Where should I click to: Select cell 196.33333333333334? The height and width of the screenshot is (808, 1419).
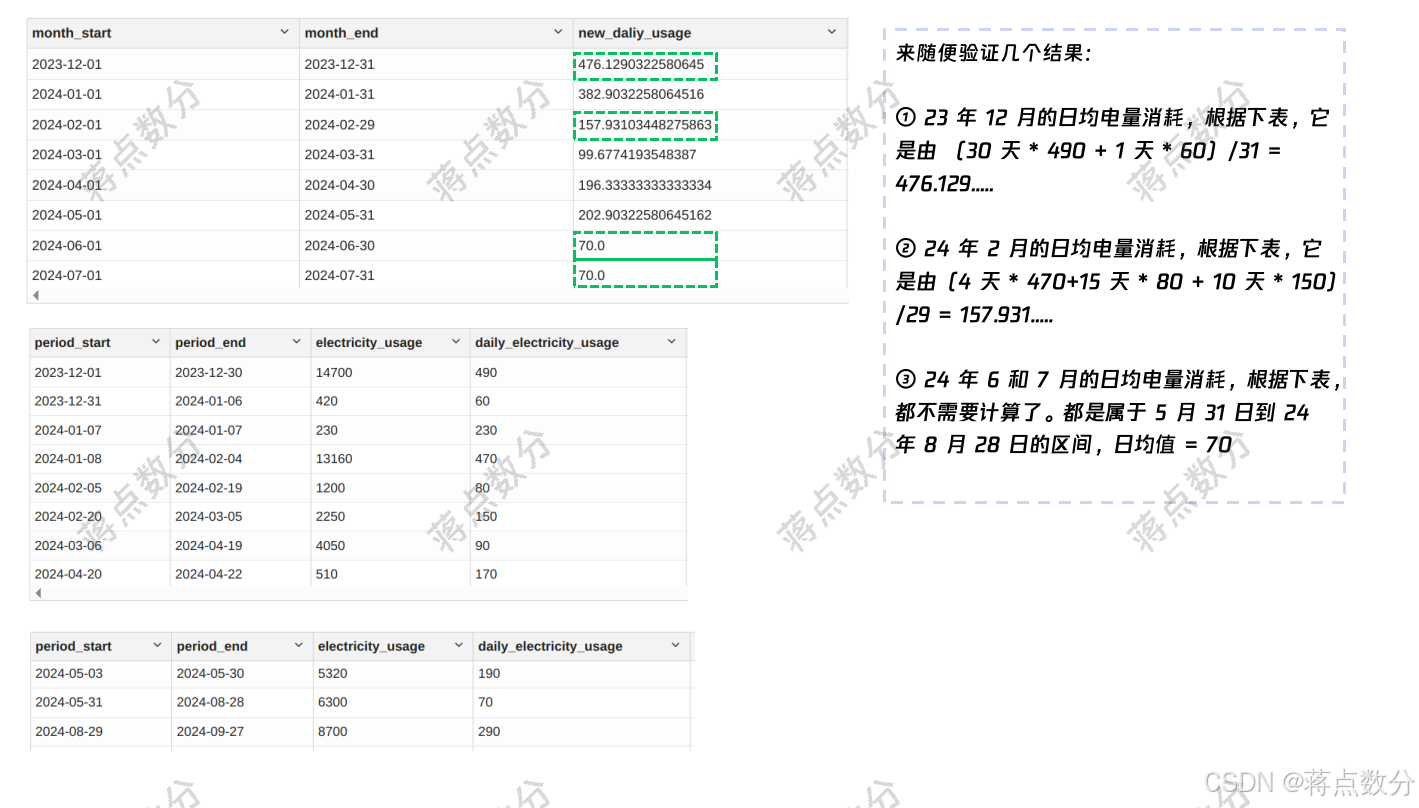click(710, 185)
